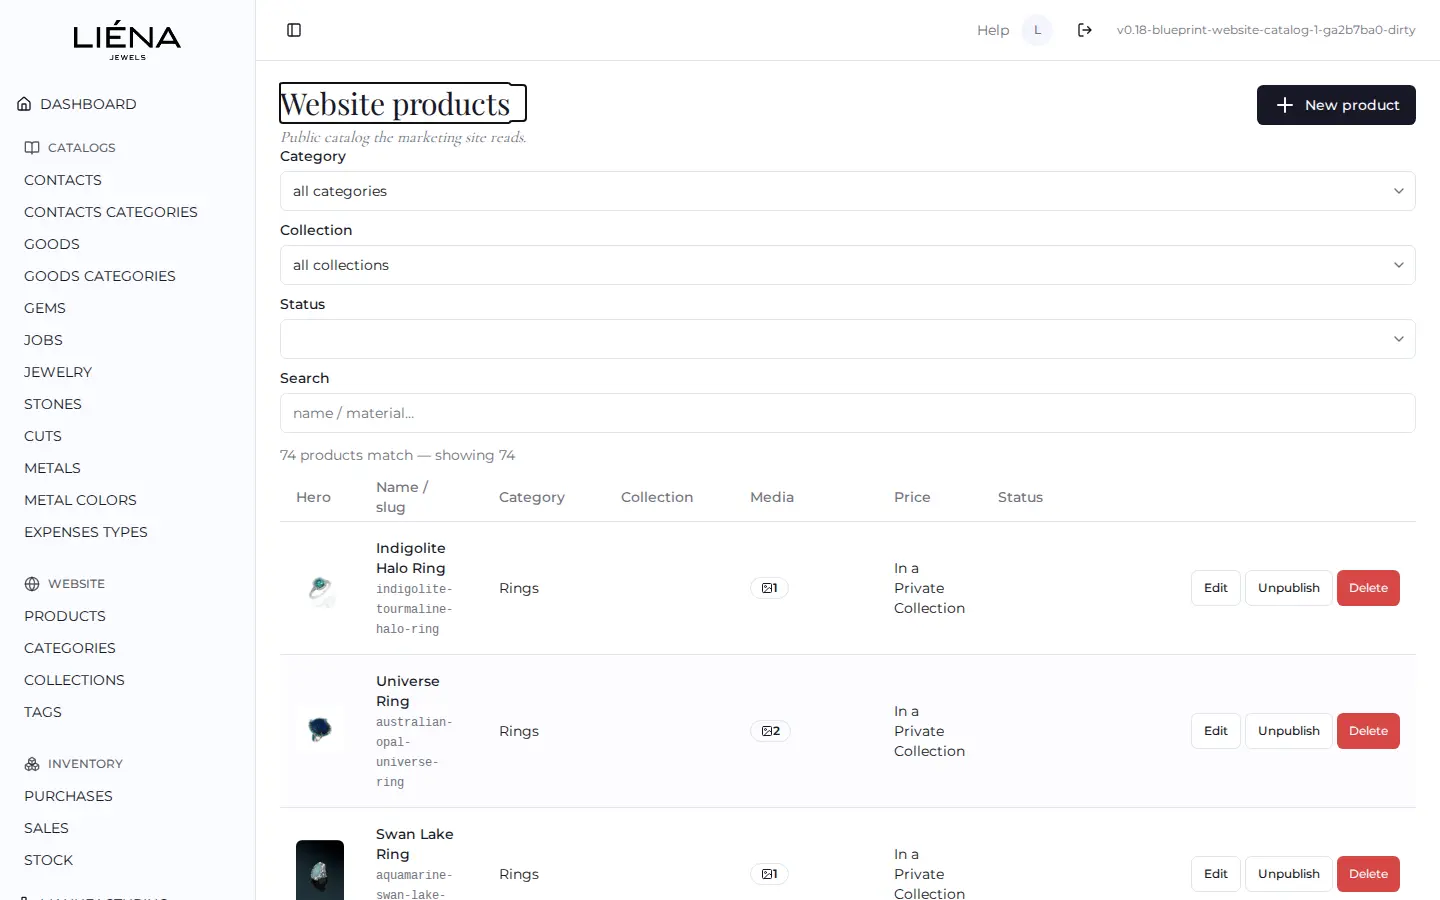Open Gems in sidebar
Screen dimensions: 1440x900
point(45,308)
